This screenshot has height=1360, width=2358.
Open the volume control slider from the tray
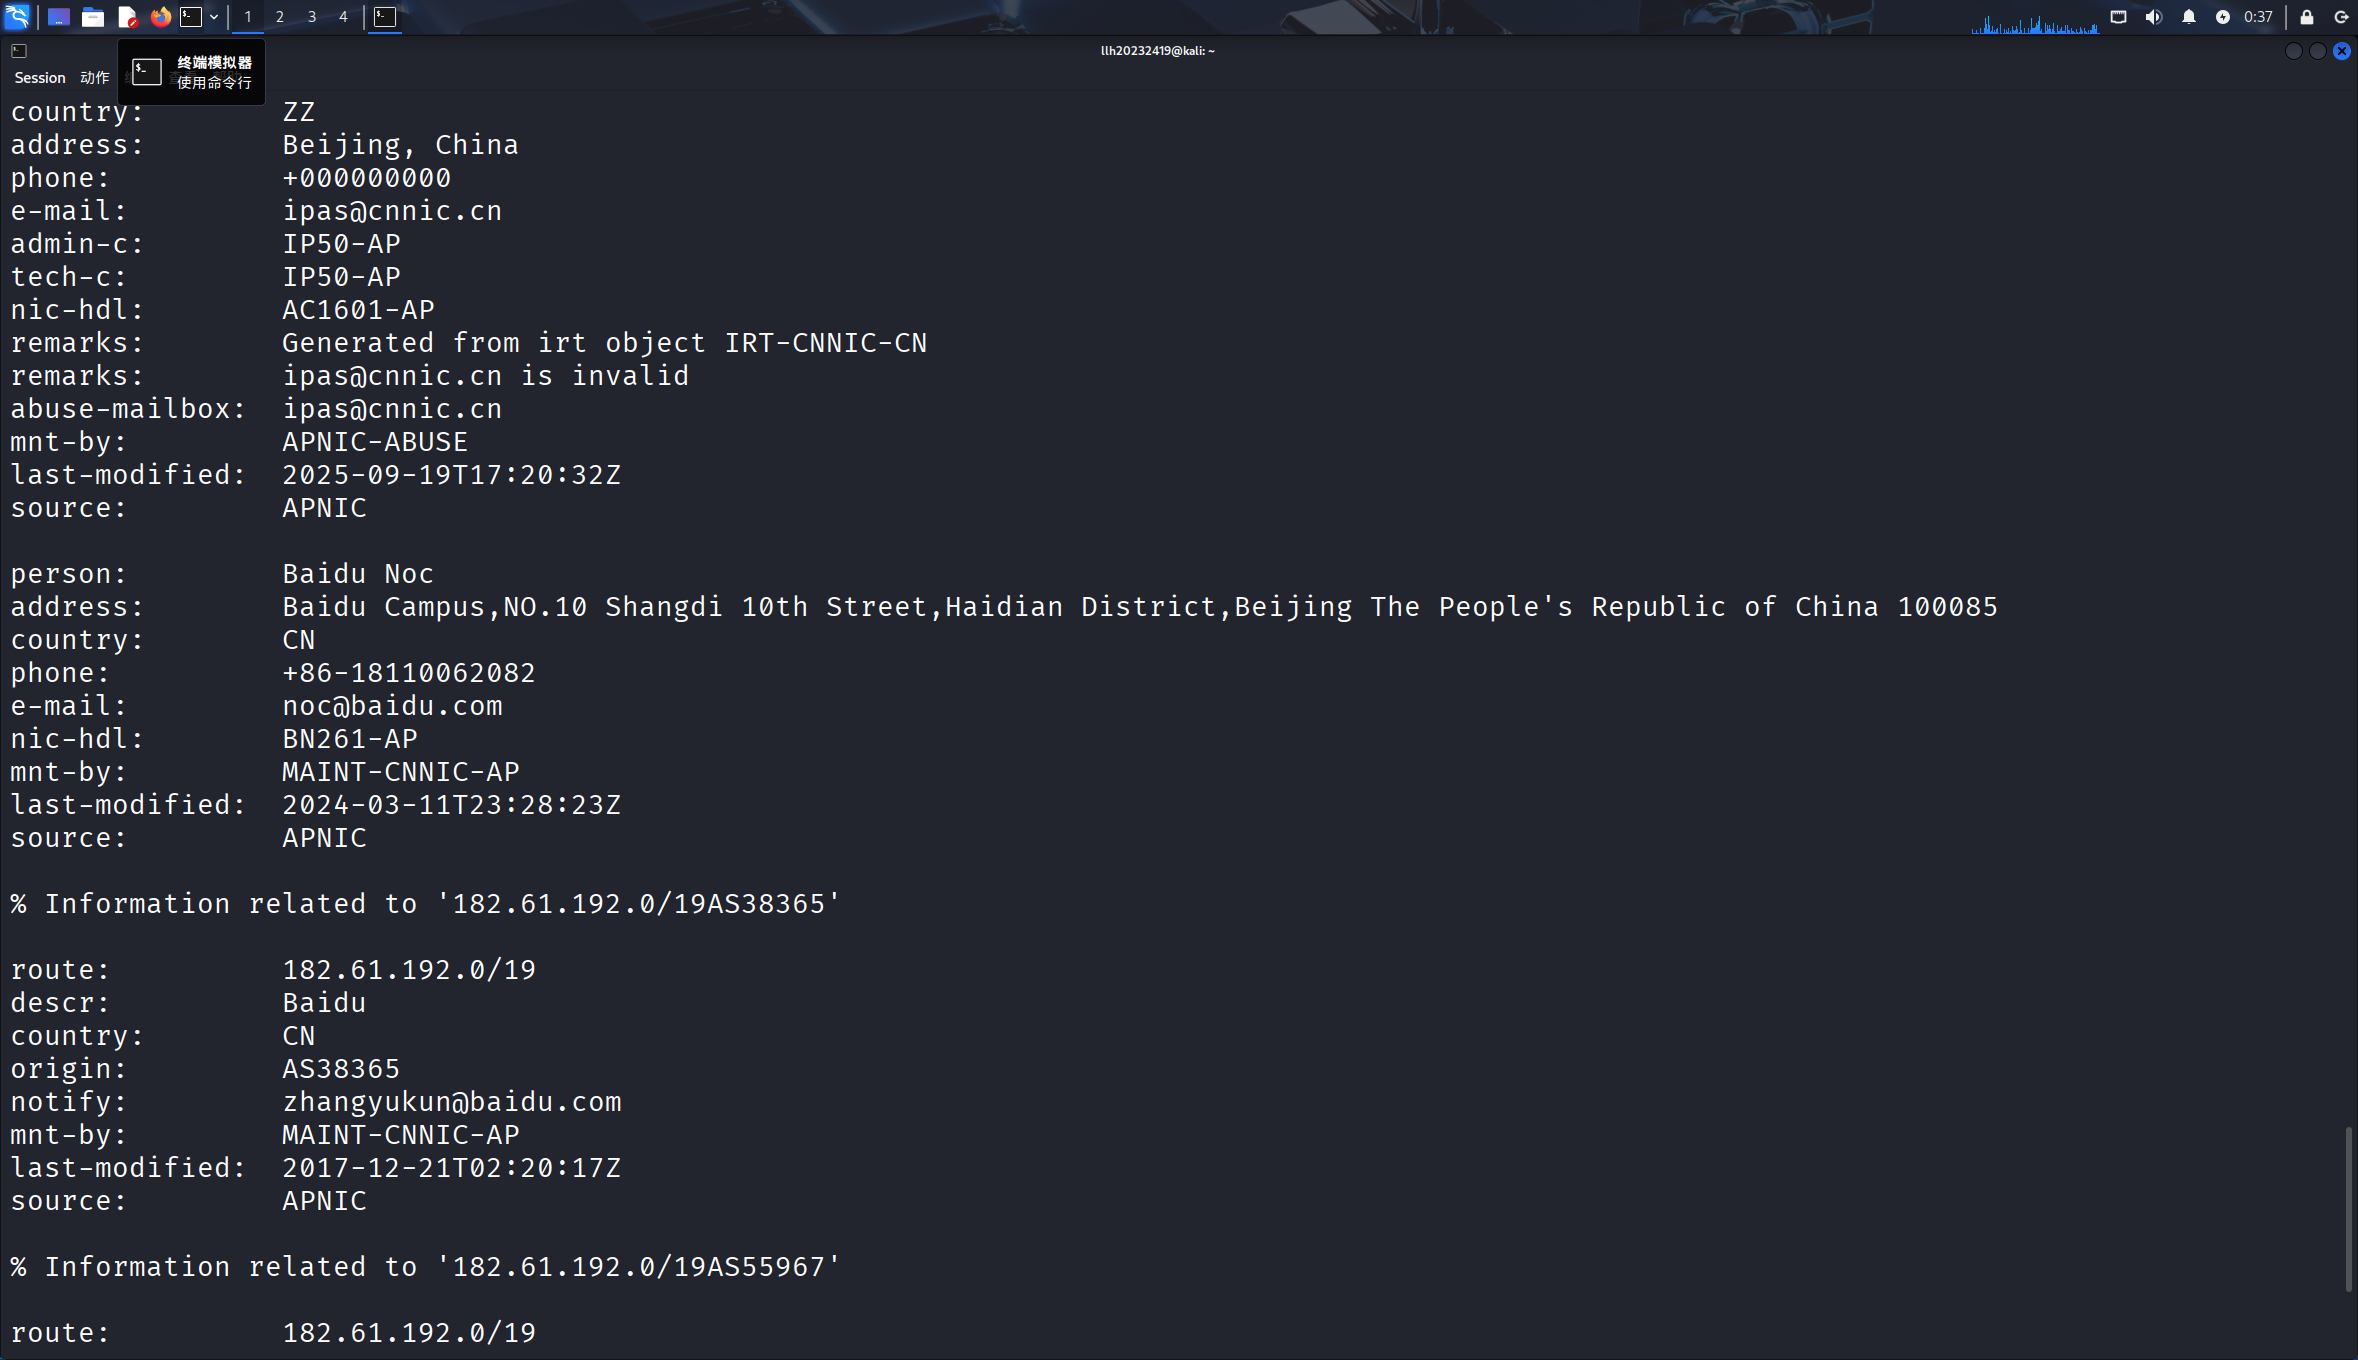pyautogui.click(x=2153, y=17)
